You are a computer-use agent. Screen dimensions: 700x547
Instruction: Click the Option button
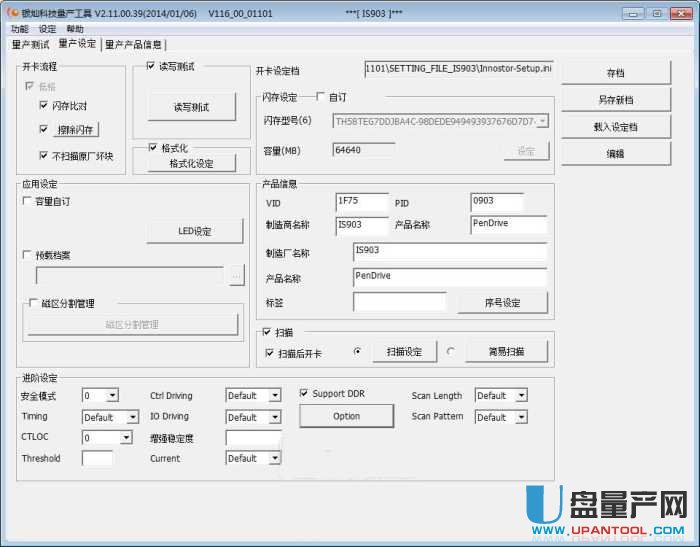[x=346, y=416]
